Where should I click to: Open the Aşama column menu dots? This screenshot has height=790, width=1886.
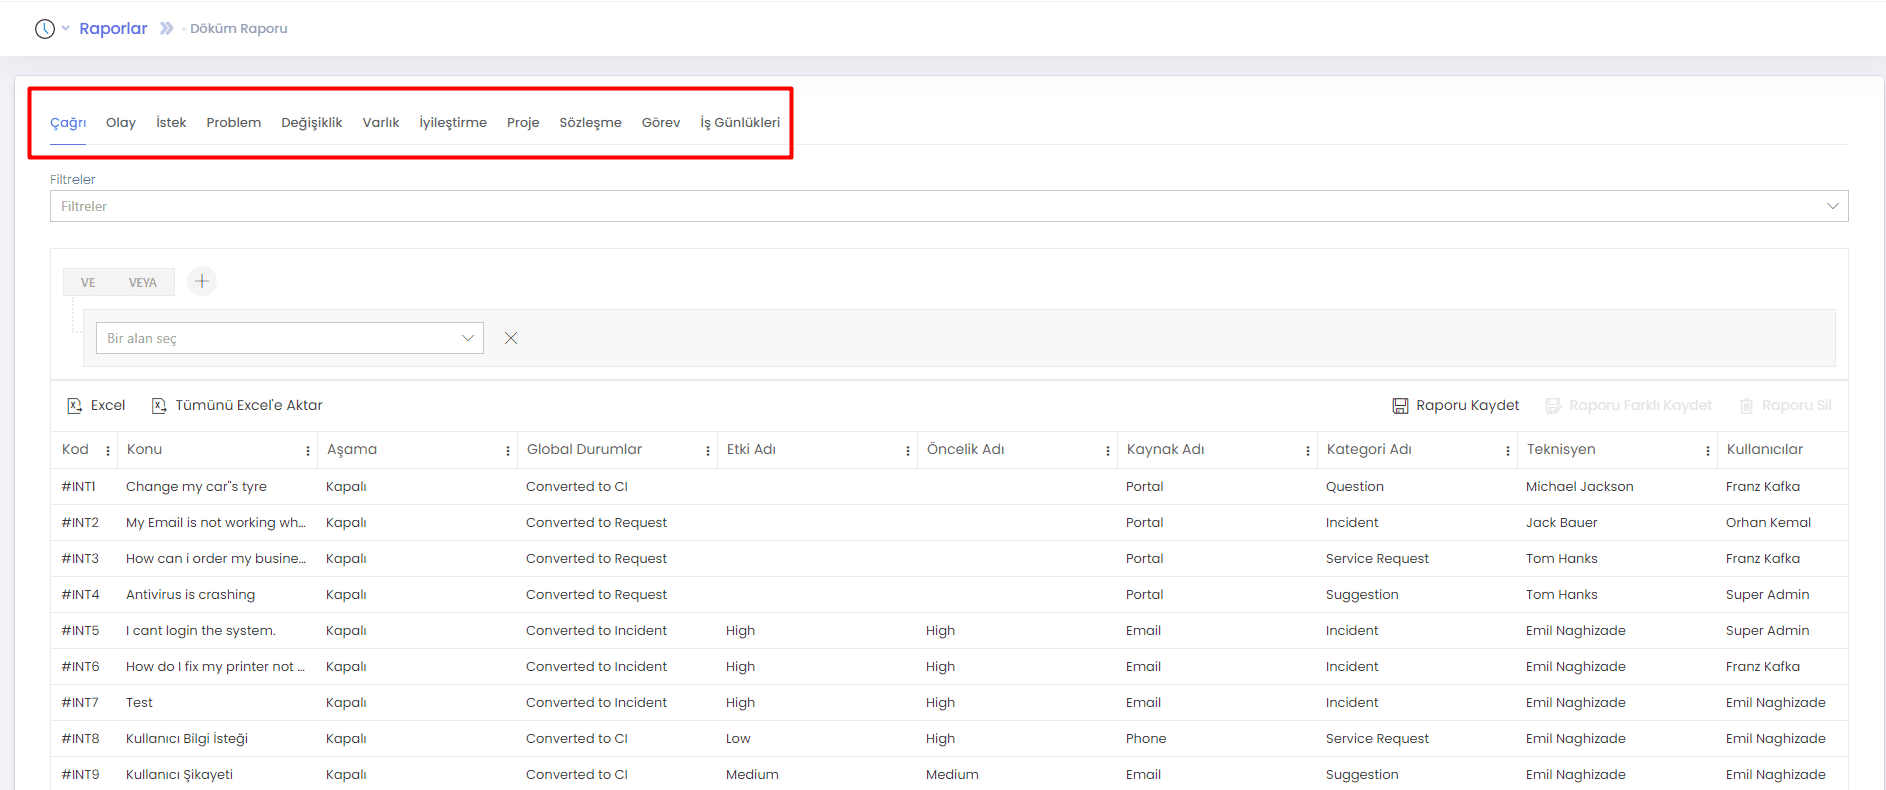508,451
